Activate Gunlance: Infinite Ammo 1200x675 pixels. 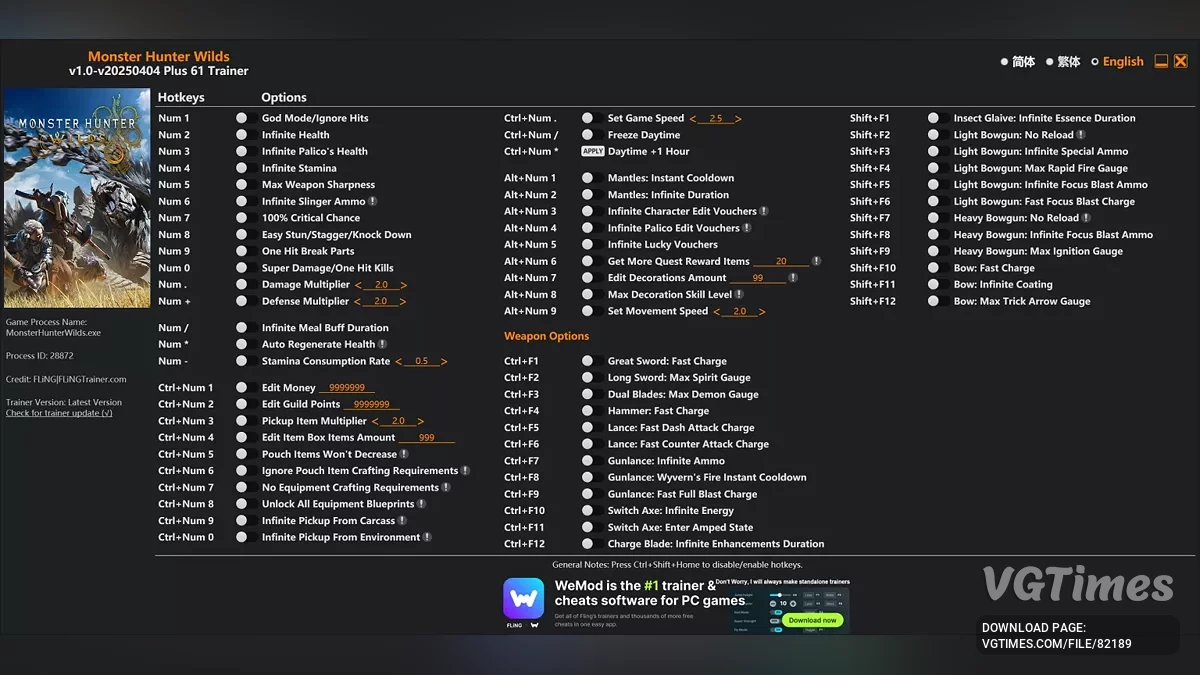[x=588, y=460]
